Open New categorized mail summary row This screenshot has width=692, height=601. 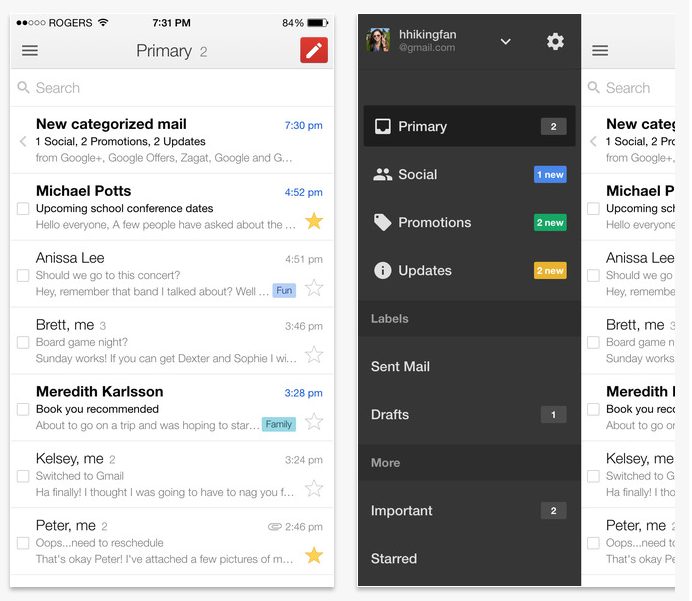click(x=172, y=140)
